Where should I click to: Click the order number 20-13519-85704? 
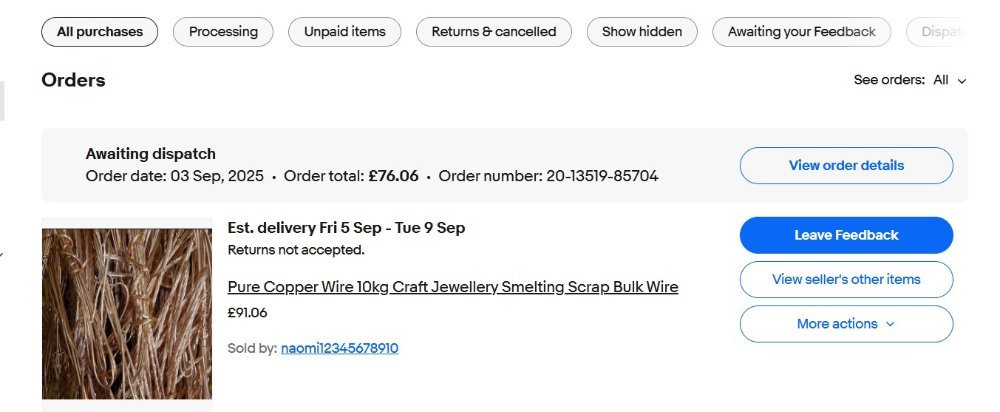602,176
